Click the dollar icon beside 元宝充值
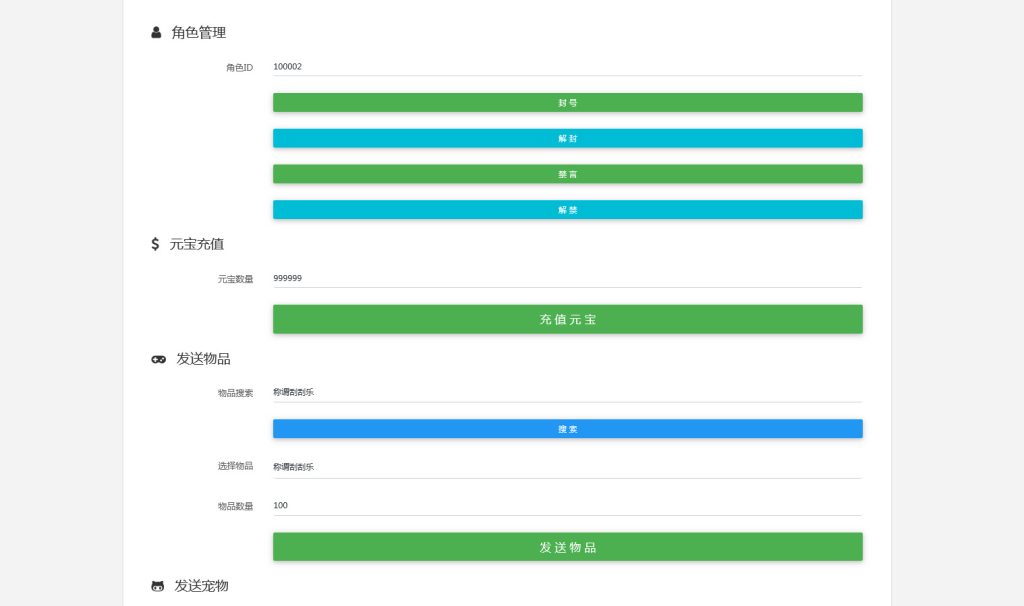This screenshot has height=606, width=1024. [155, 243]
